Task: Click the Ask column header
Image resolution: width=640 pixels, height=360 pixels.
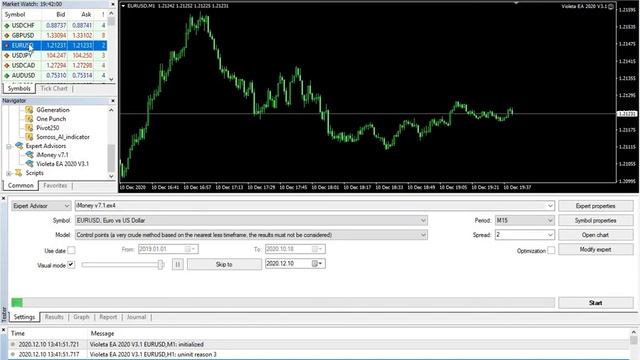Action: pos(86,15)
